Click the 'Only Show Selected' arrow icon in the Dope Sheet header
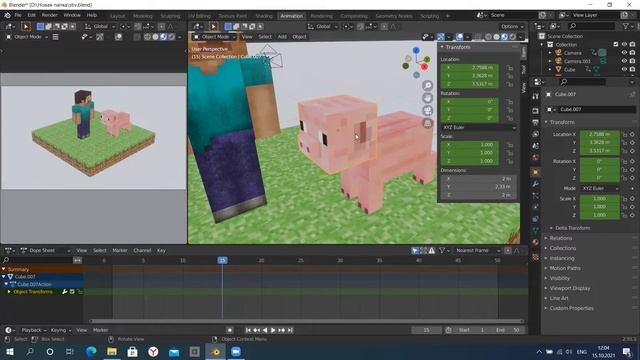The height and width of the screenshot is (360, 640). coord(415,251)
